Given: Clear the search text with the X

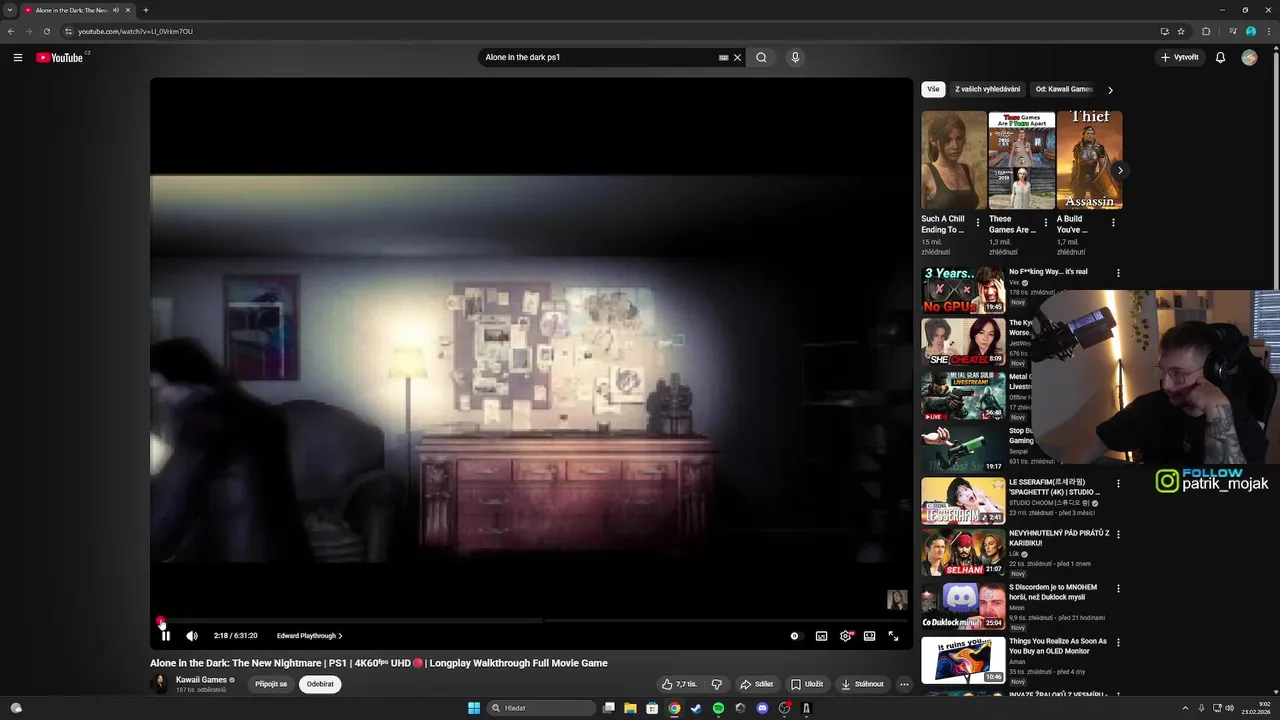Looking at the screenshot, I should (x=738, y=58).
